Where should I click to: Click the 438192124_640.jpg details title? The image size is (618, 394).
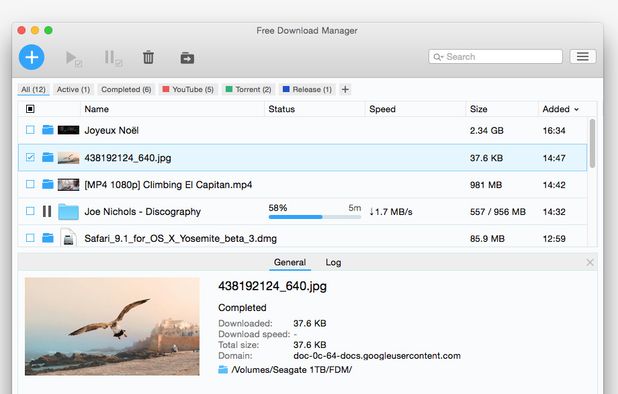pyautogui.click(x=272, y=286)
